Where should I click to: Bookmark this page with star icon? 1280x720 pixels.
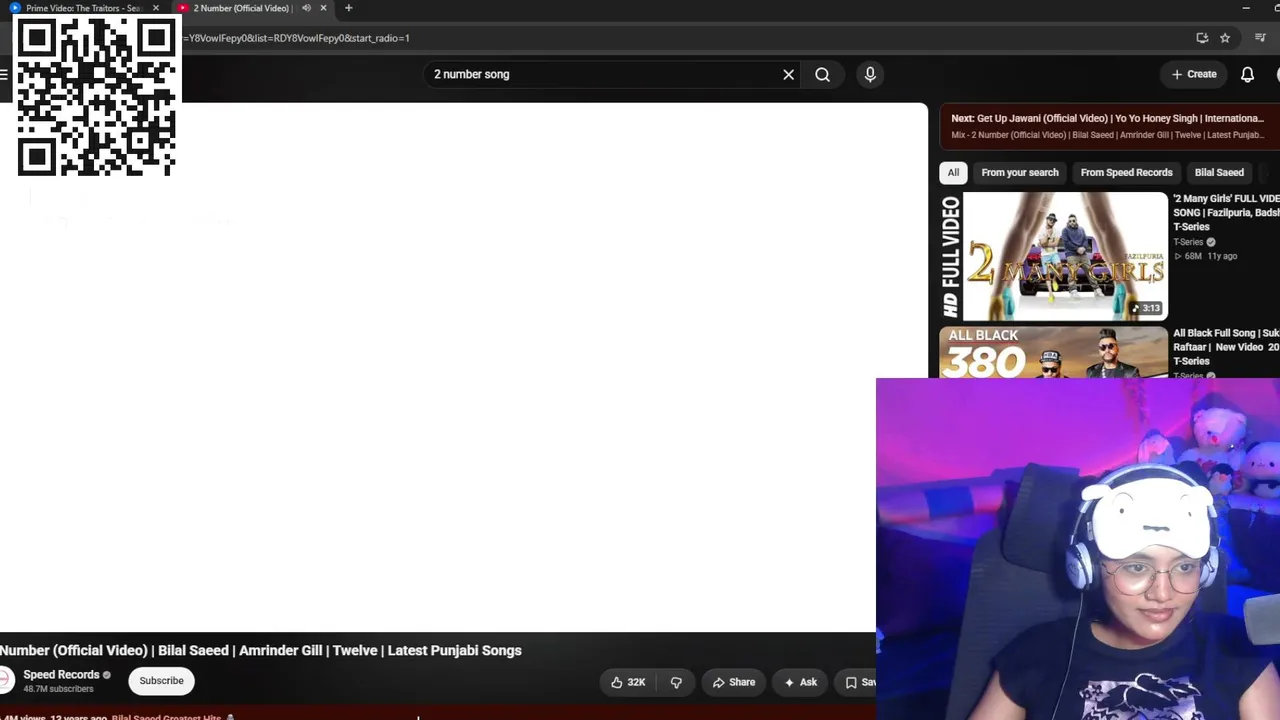pos(1225,38)
